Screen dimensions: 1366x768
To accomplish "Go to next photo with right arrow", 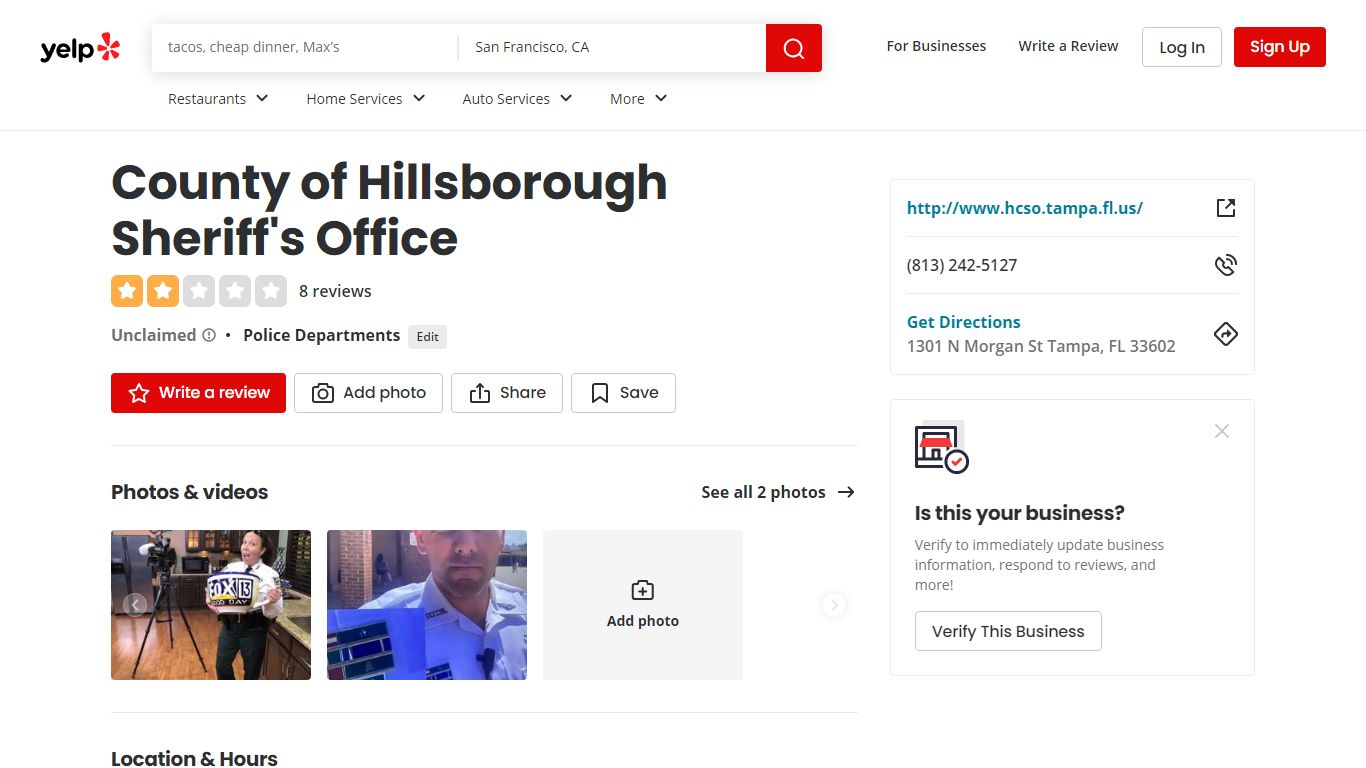I will (833, 605).
